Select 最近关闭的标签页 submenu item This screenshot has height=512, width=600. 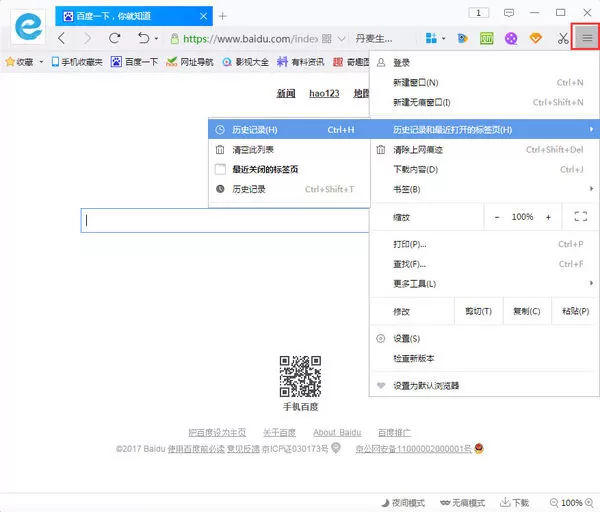click(x=289, y=169)
